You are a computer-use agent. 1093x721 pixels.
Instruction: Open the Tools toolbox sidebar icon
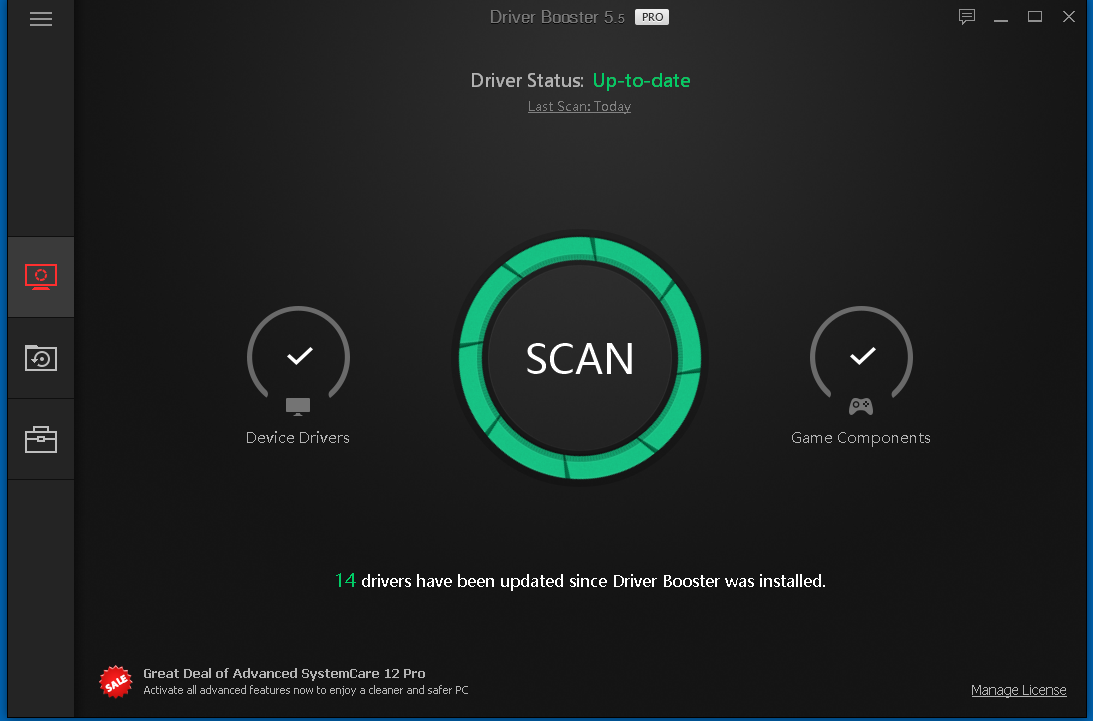tap(40, 439)
